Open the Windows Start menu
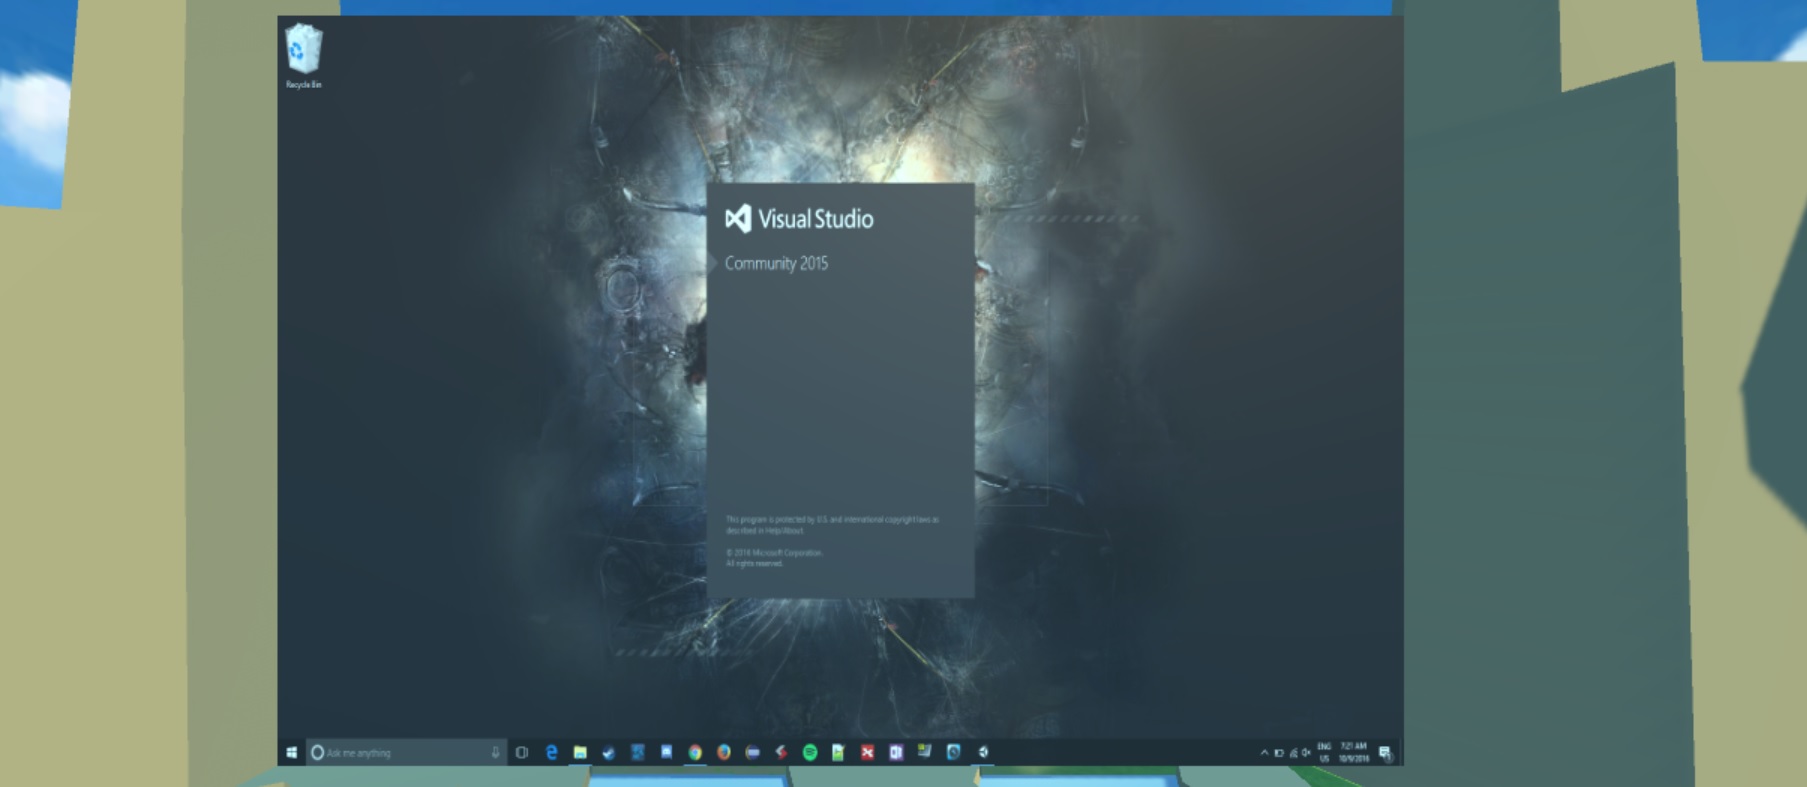 291,752
